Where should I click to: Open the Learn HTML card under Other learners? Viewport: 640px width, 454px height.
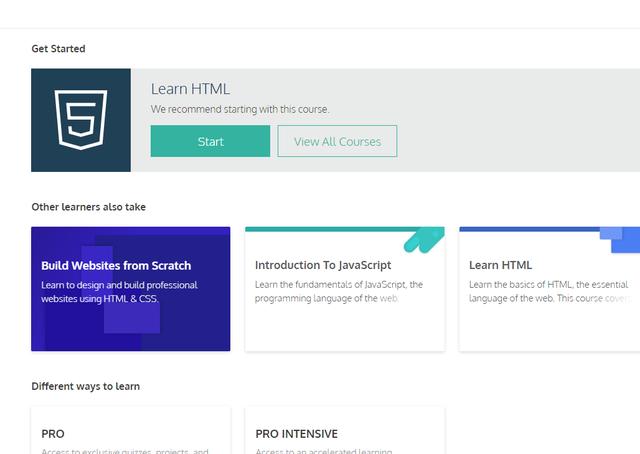(549, 289)
